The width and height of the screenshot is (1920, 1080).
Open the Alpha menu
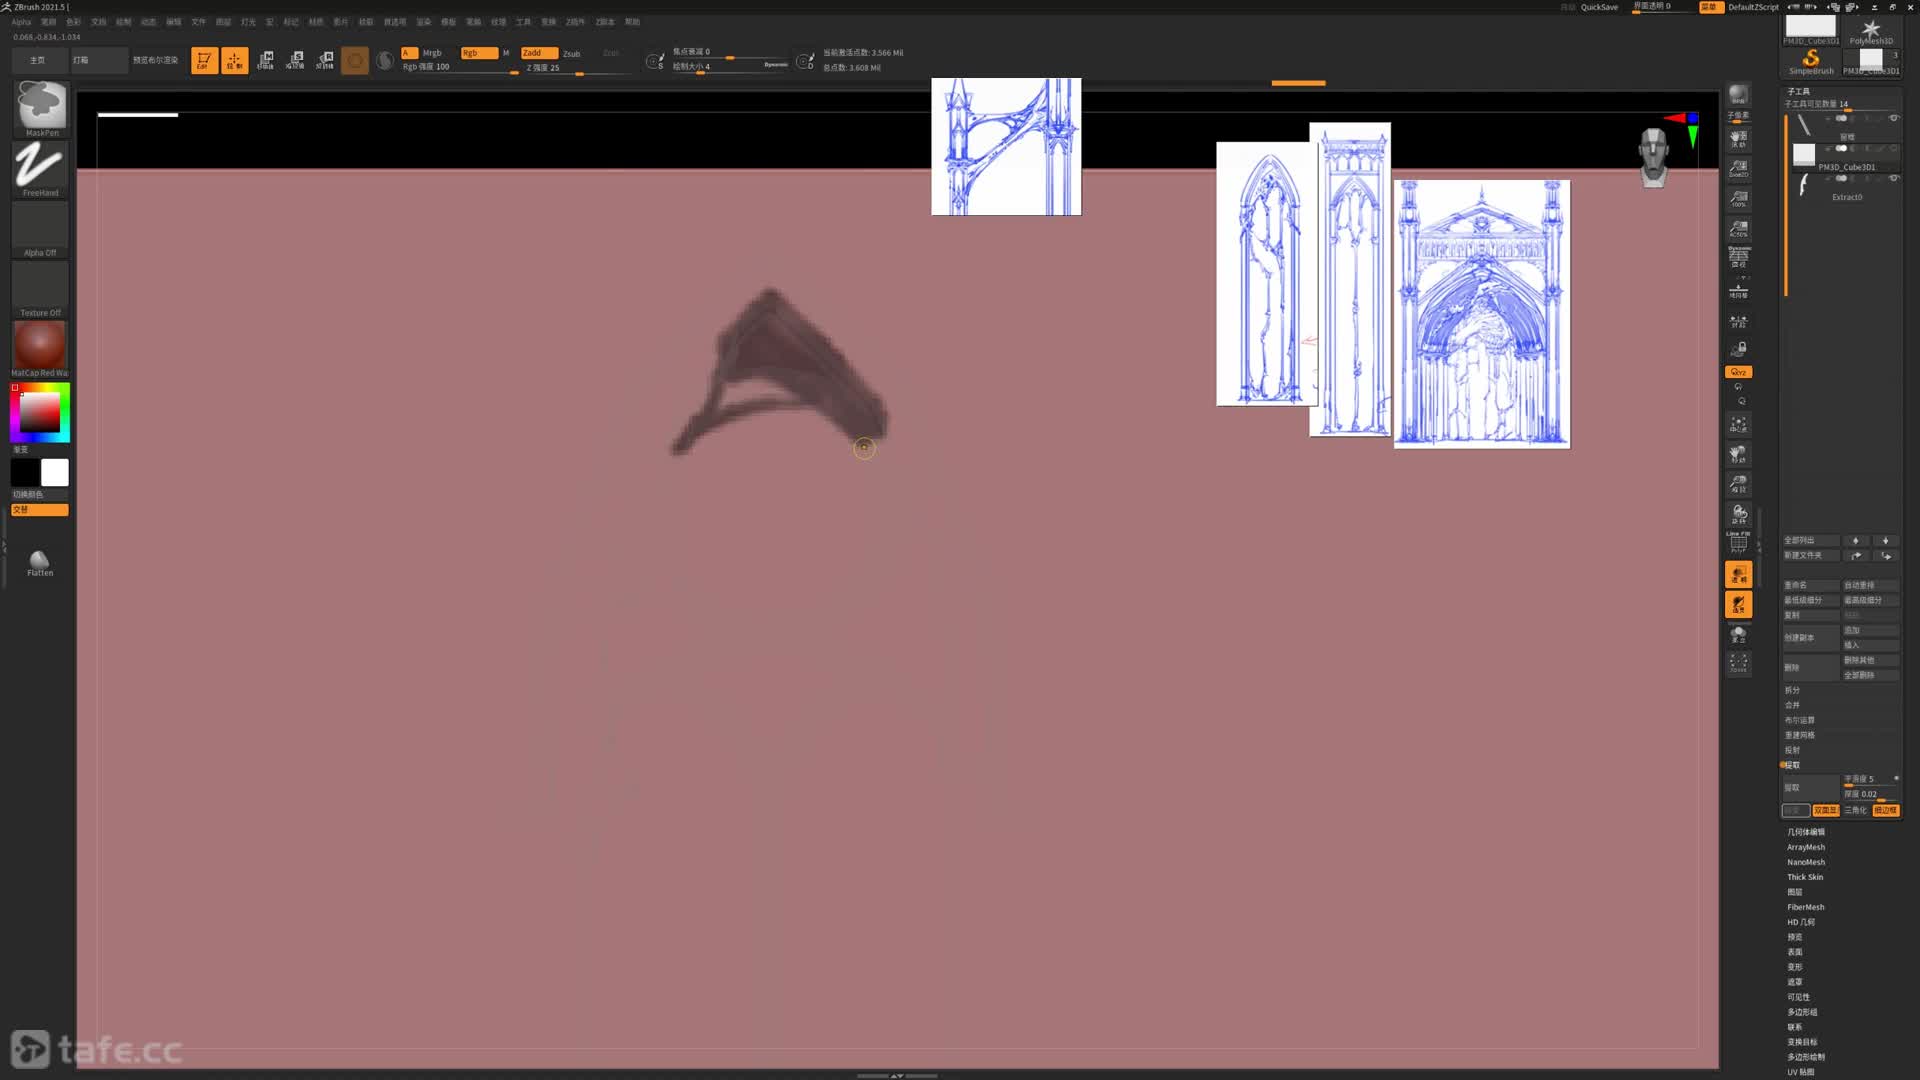(x=21, y=21)
